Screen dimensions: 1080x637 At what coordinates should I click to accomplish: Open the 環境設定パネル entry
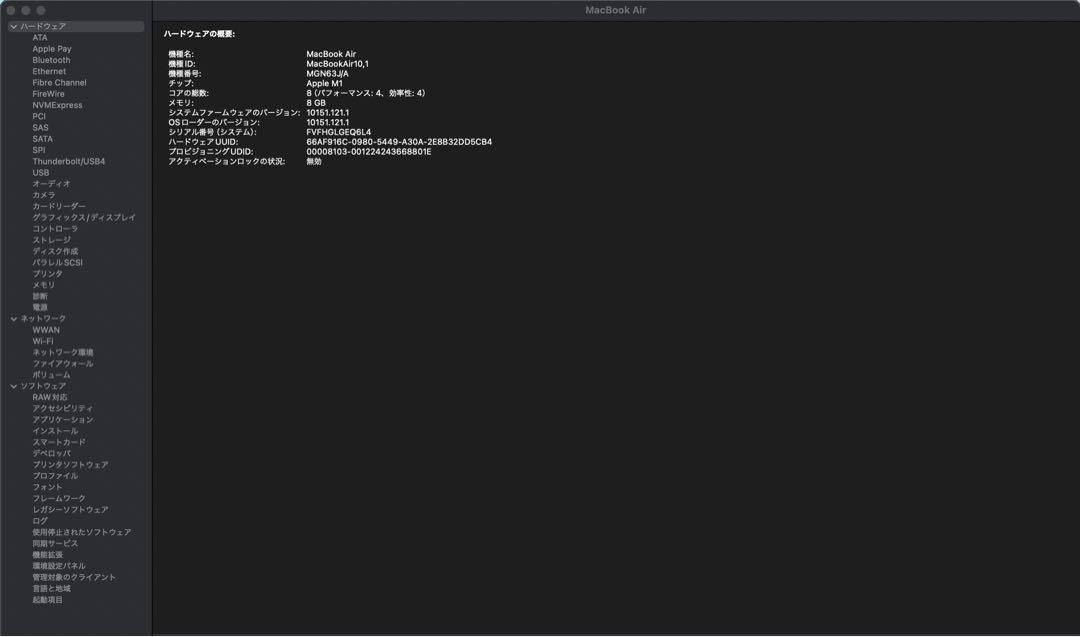(x=59, y=566)
